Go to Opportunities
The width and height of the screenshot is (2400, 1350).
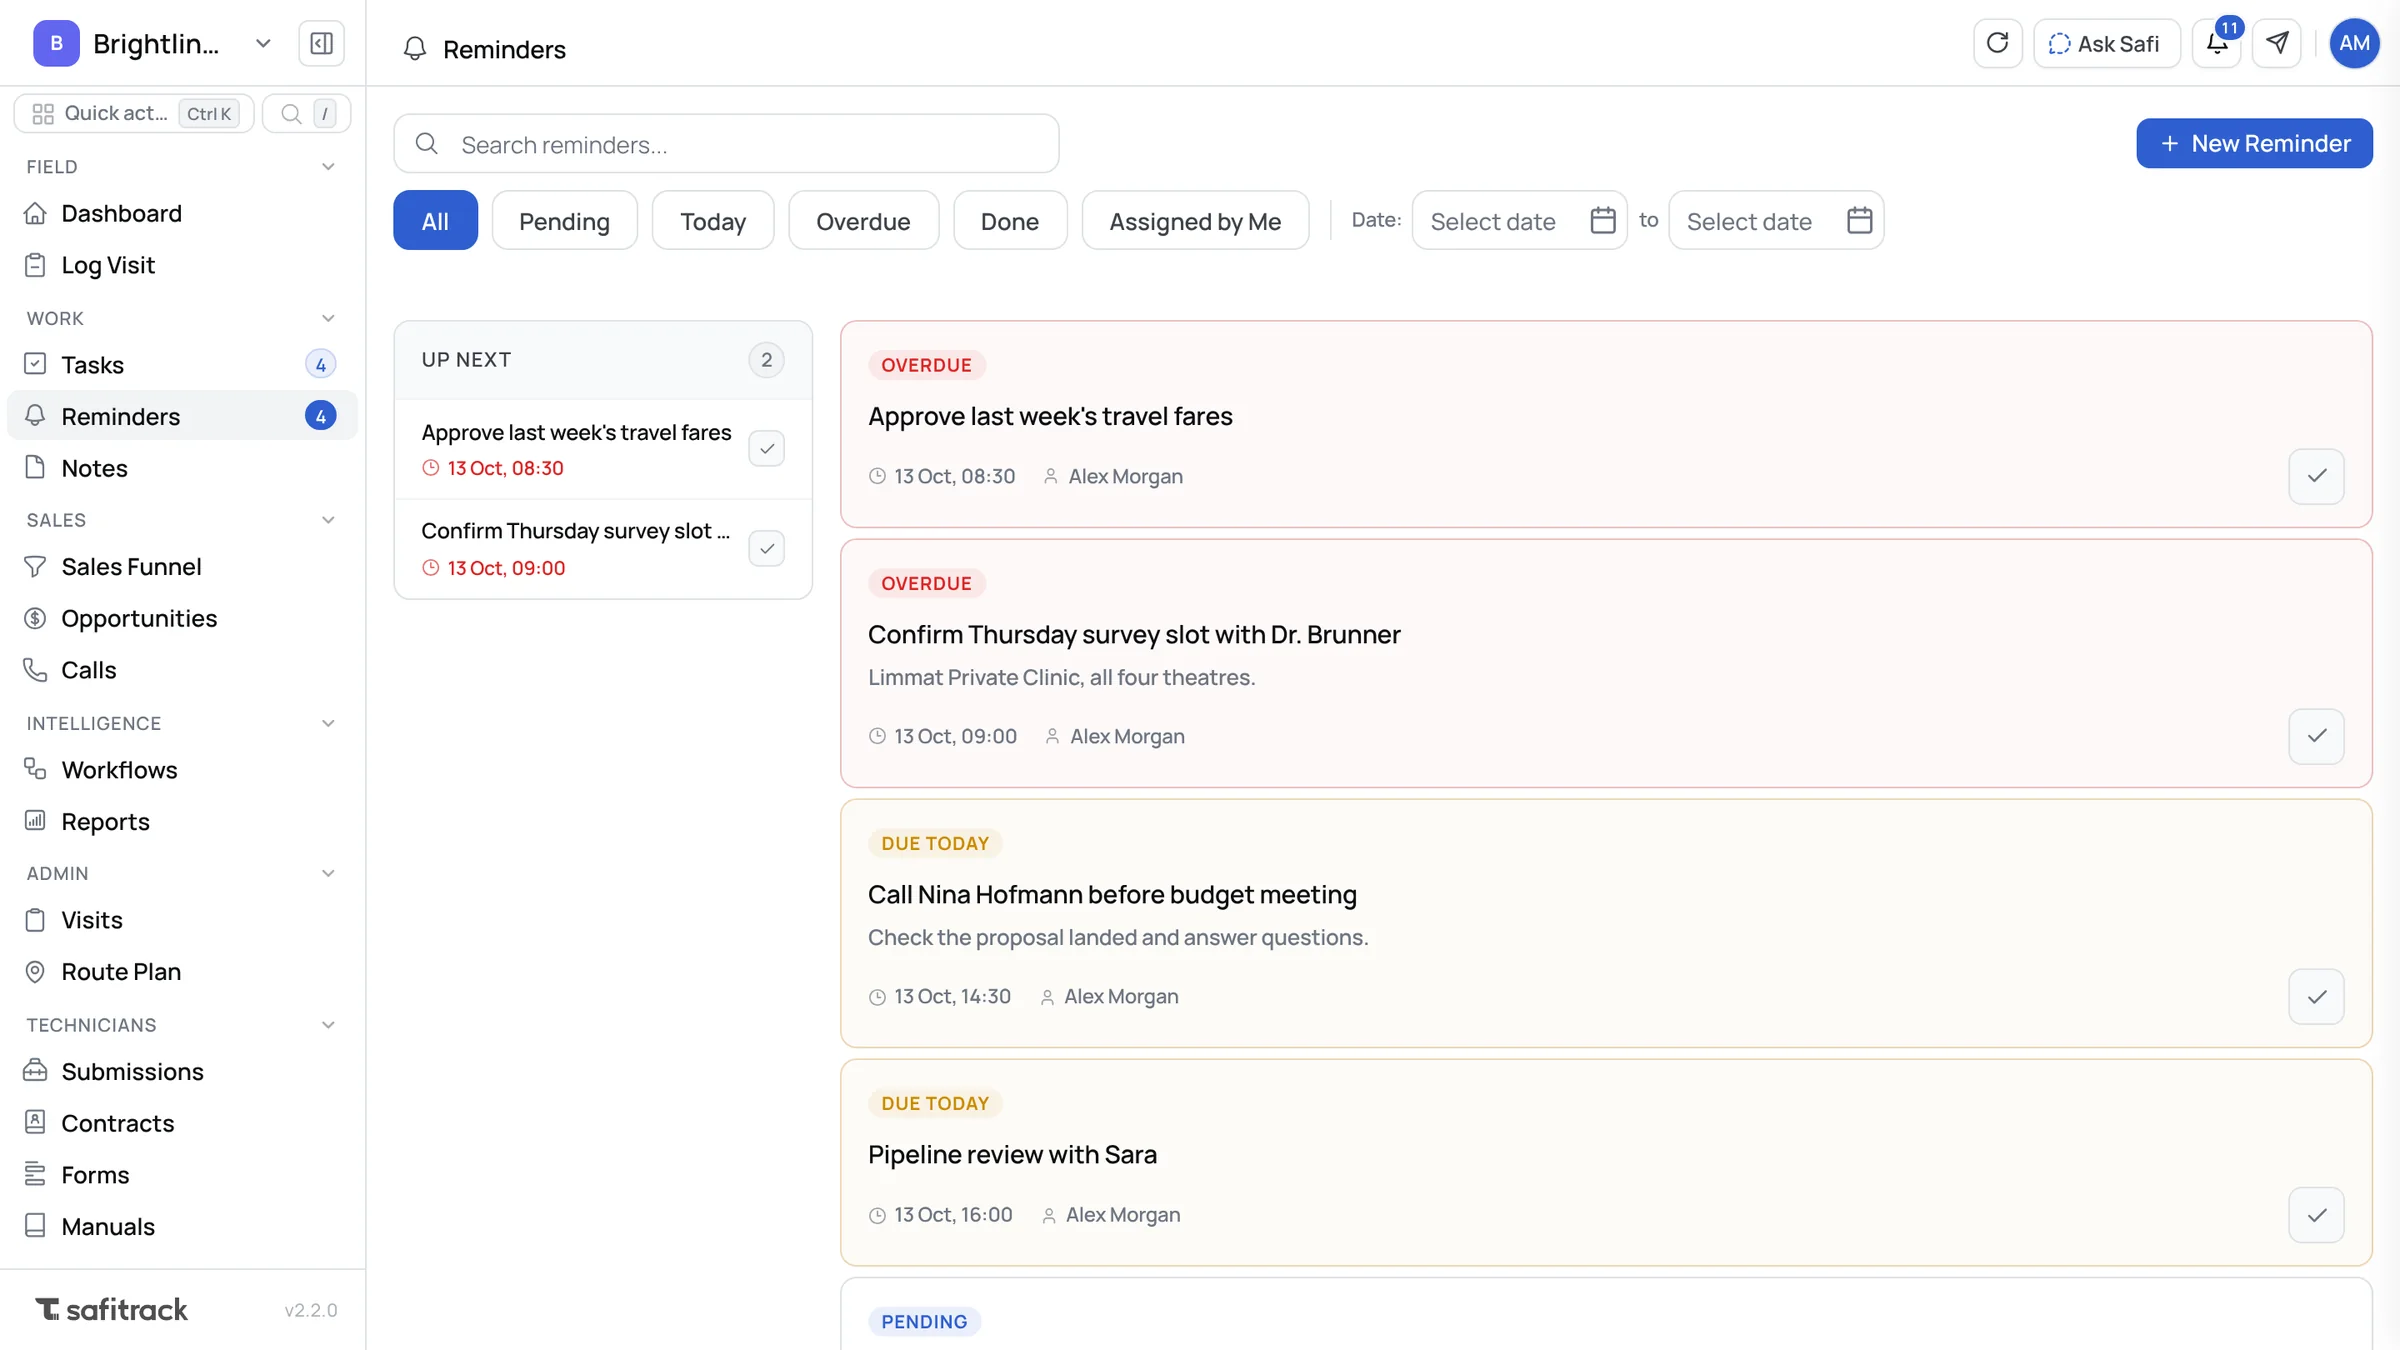[x=182, y=618]
